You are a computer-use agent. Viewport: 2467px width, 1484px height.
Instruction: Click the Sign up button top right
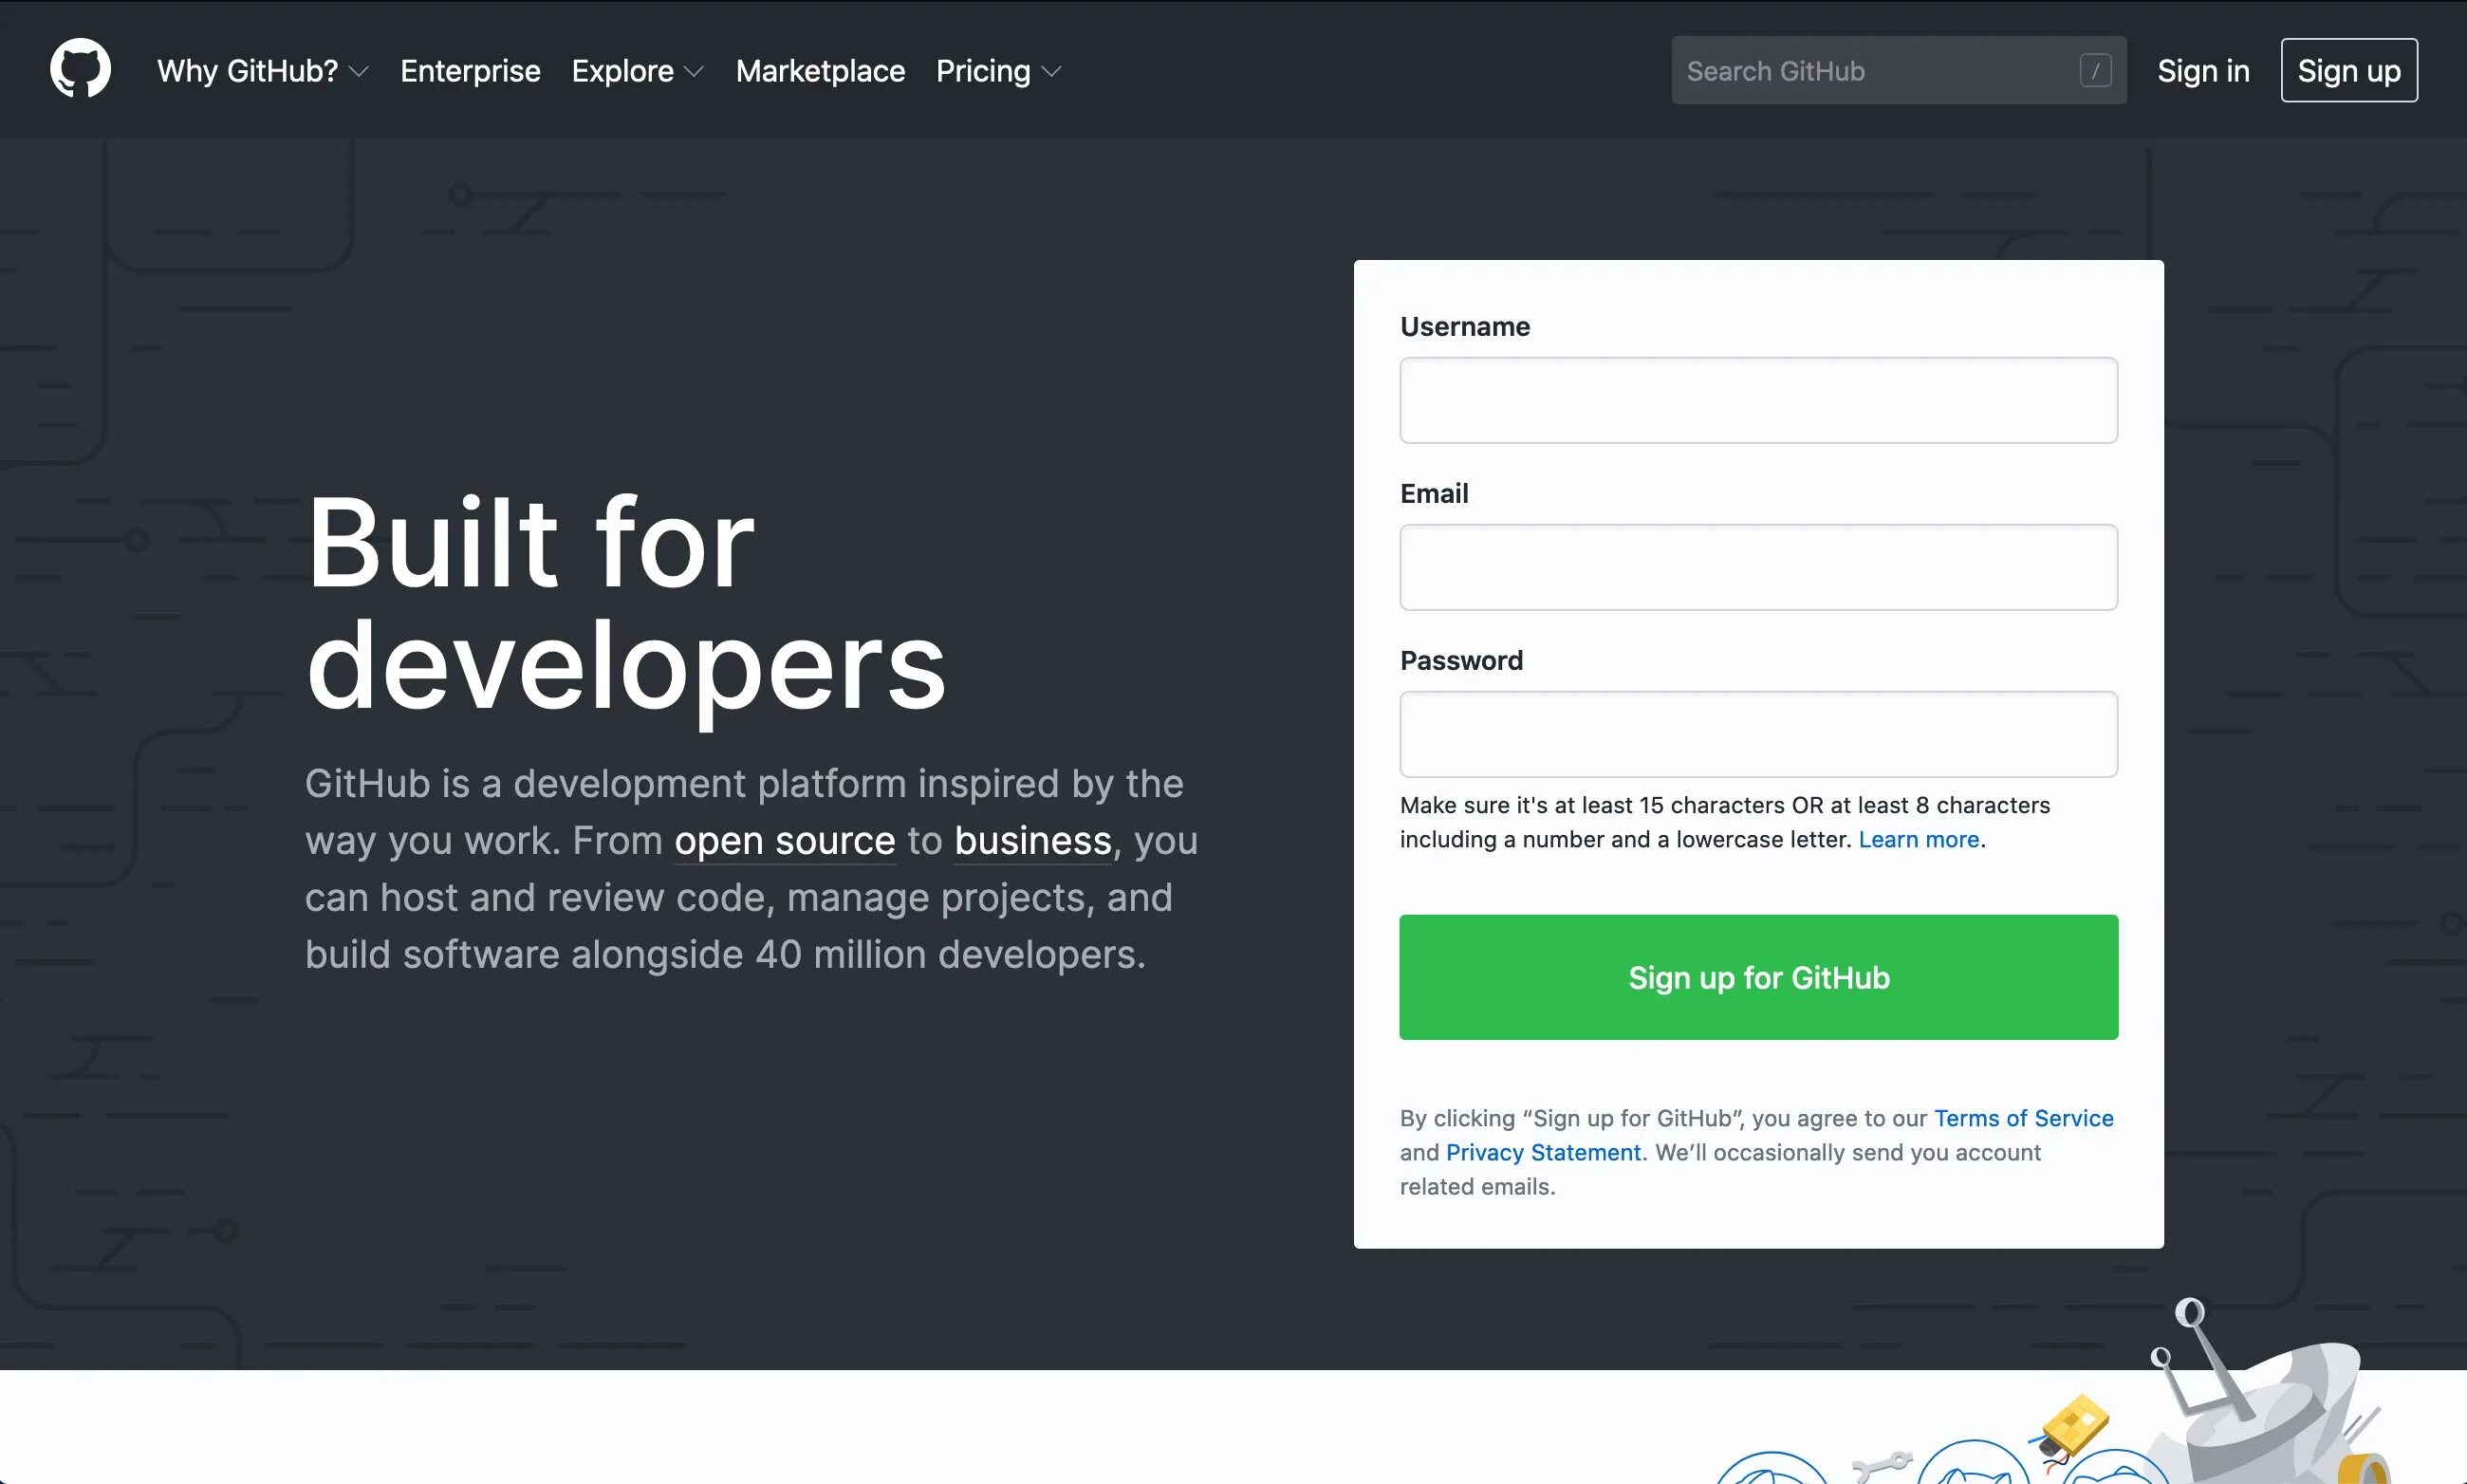tap(2349, 70)
